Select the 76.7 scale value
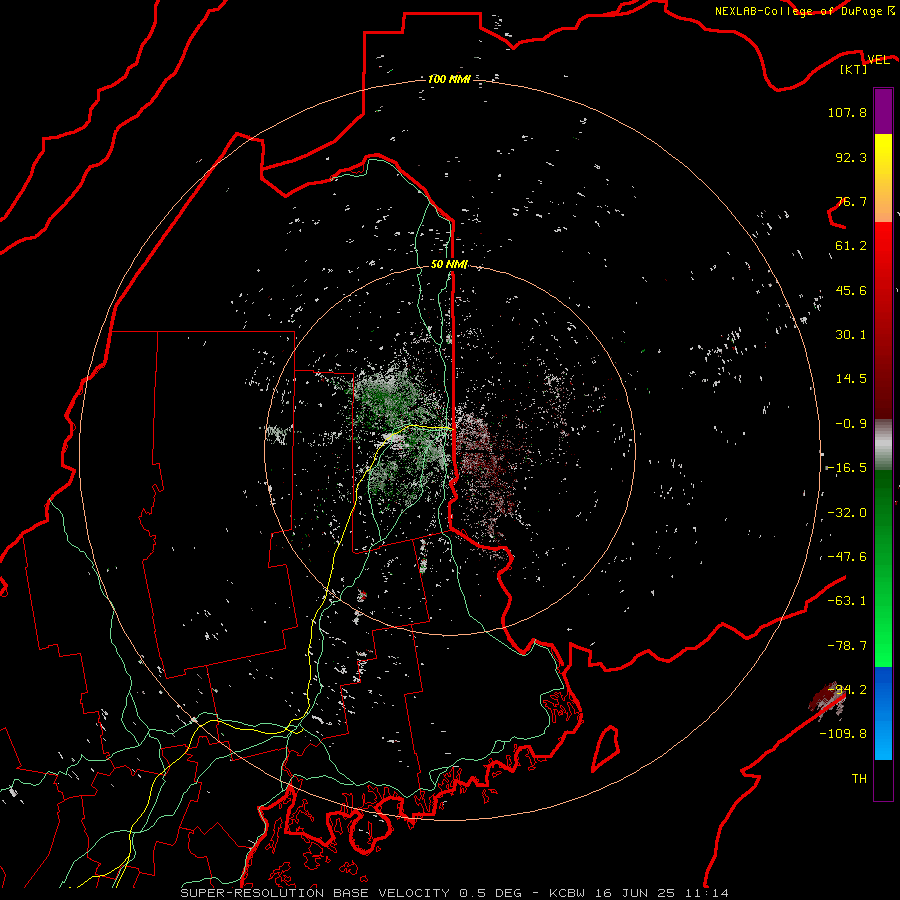900x900 pixels. click(x=851, y=201)
